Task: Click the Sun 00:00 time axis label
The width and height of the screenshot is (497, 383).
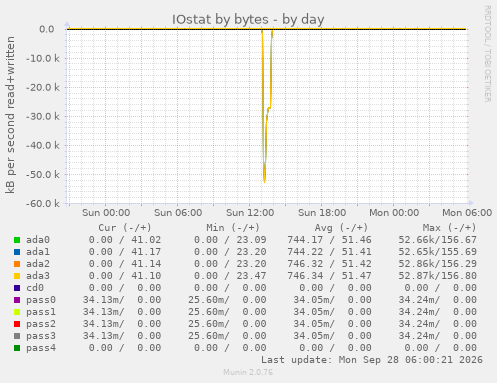Action: [x=106, y=213]
